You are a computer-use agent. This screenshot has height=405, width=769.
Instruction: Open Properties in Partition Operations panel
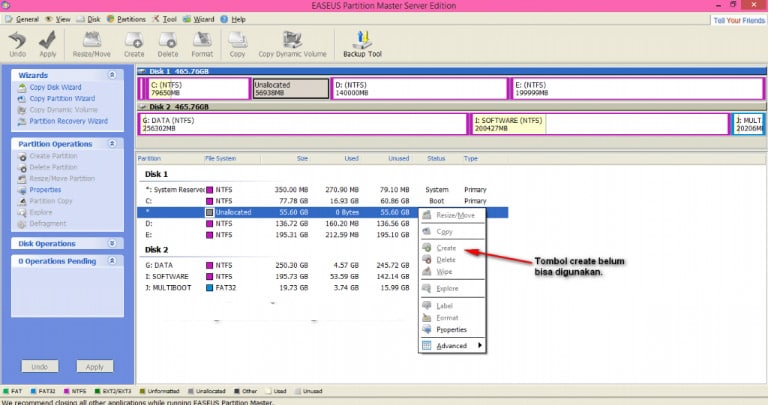pos(40,190)
